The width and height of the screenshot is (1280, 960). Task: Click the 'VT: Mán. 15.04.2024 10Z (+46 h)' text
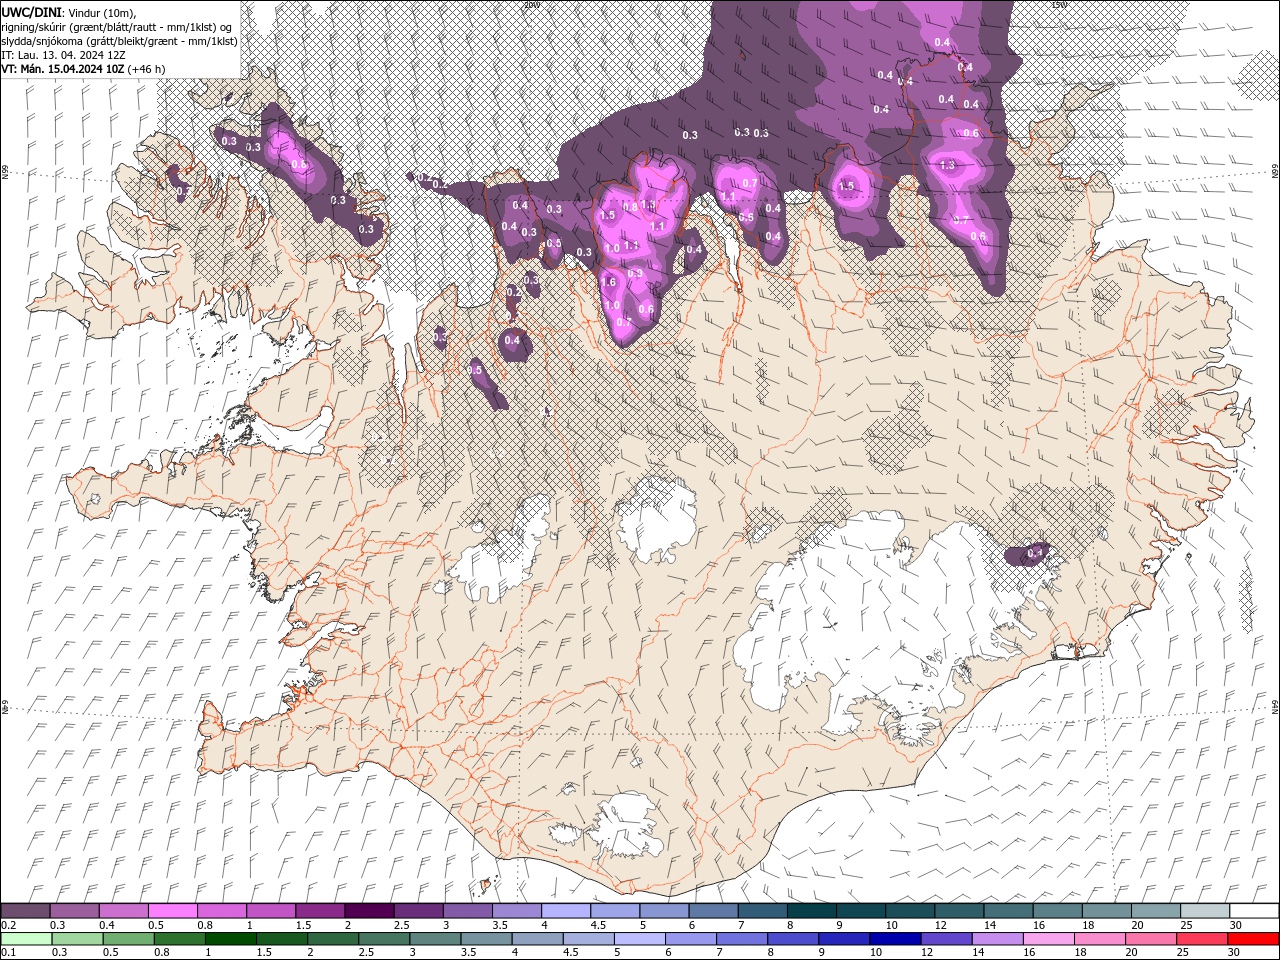coord(83,69)
